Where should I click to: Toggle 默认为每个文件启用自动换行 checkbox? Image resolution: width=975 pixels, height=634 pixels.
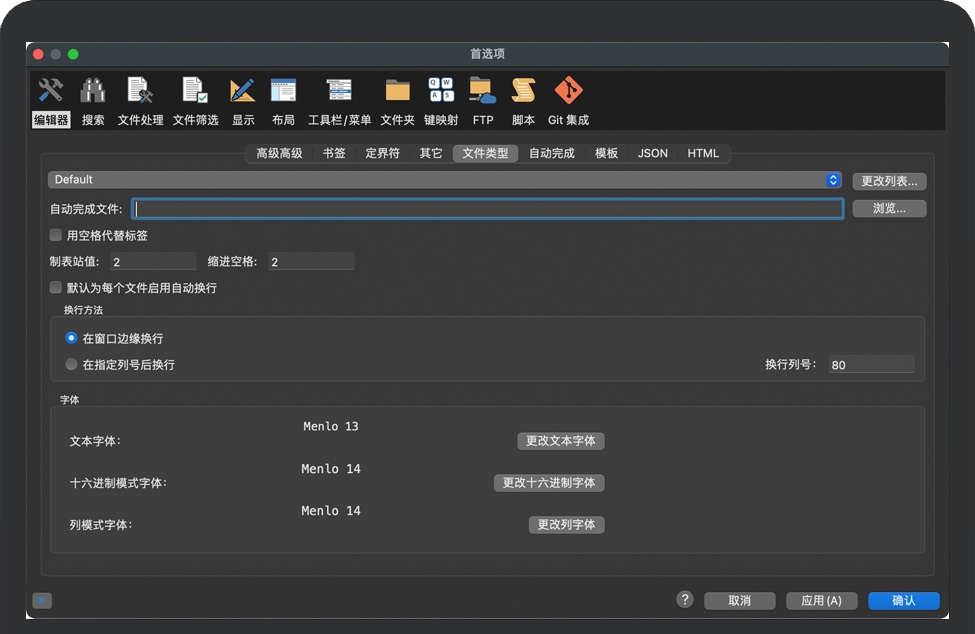coord(57,288)
